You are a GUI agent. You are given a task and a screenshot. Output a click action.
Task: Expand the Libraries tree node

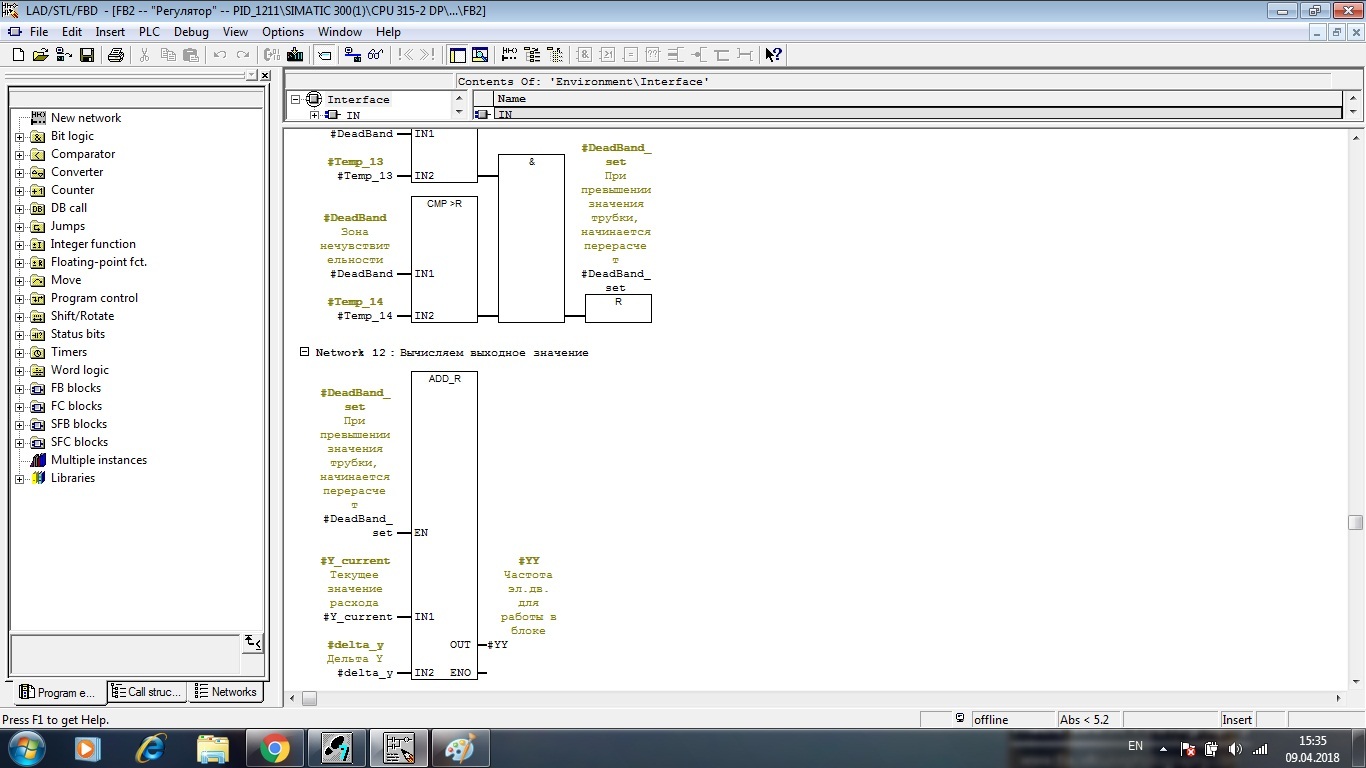click(19, 478)
